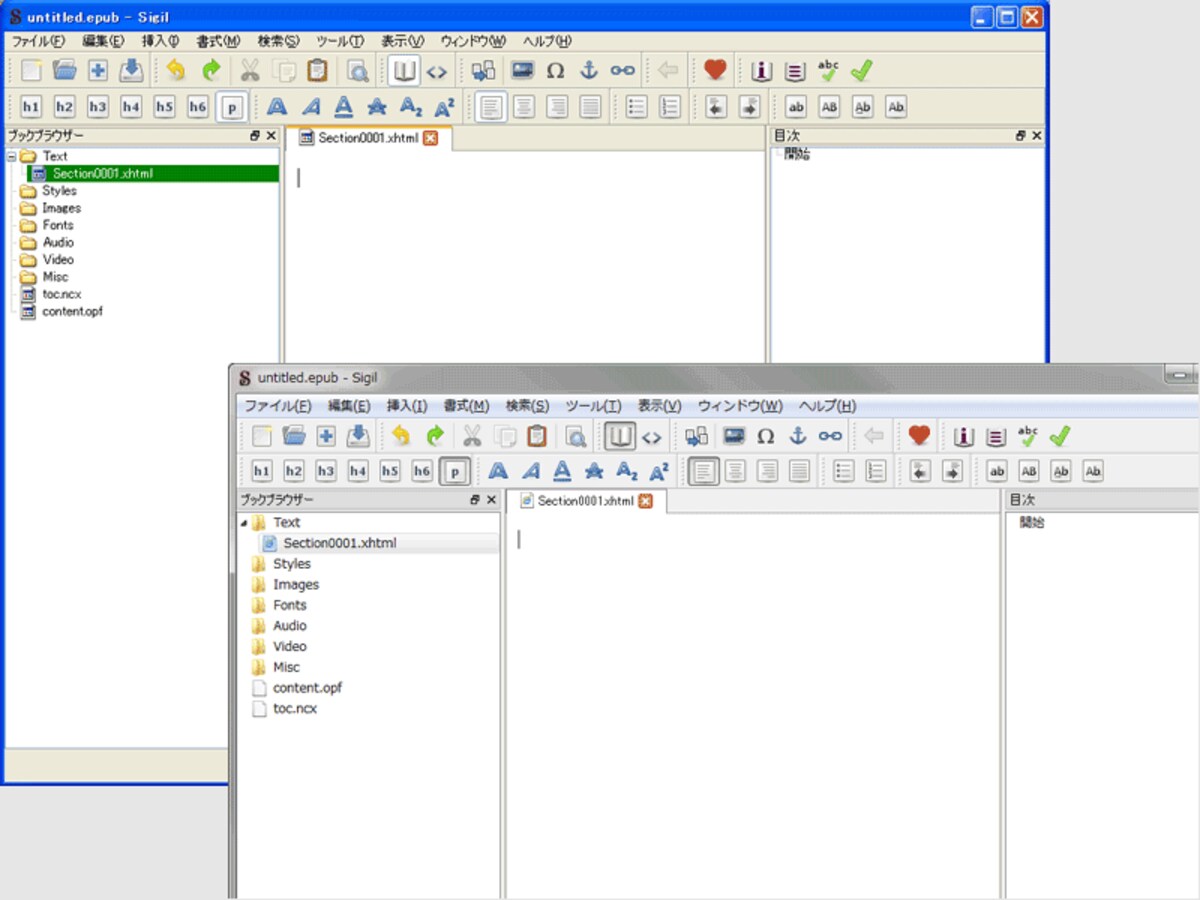Click Undo arrow in front Sigil window
This screenshot has height=900, width=1200.
pos(402,436)
